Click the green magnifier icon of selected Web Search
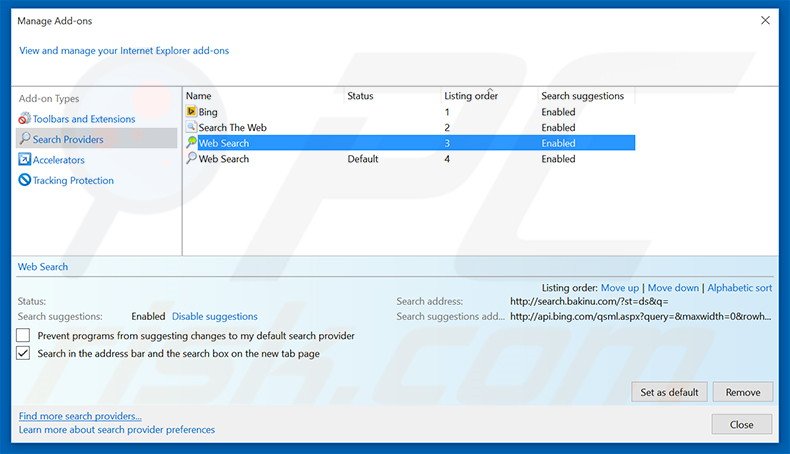This screenshot has width=790, height=454. click(191, 143)
